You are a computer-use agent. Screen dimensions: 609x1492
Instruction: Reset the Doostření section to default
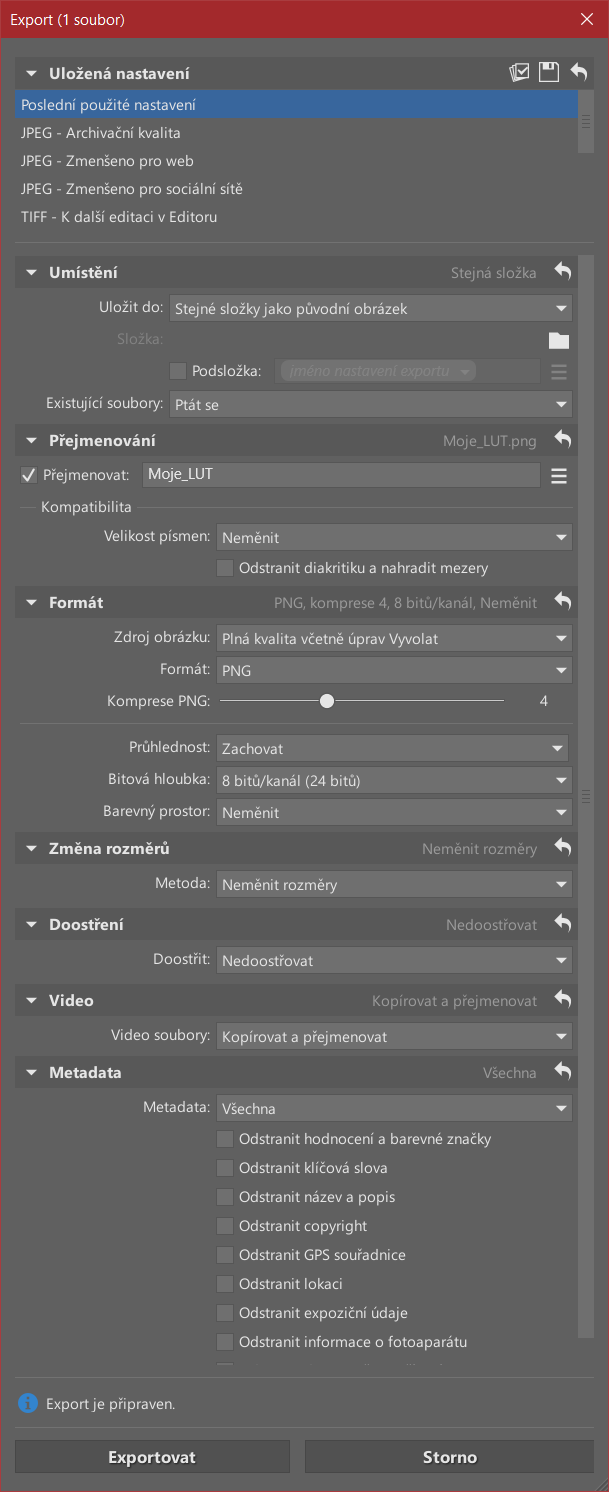click(562, 923)
